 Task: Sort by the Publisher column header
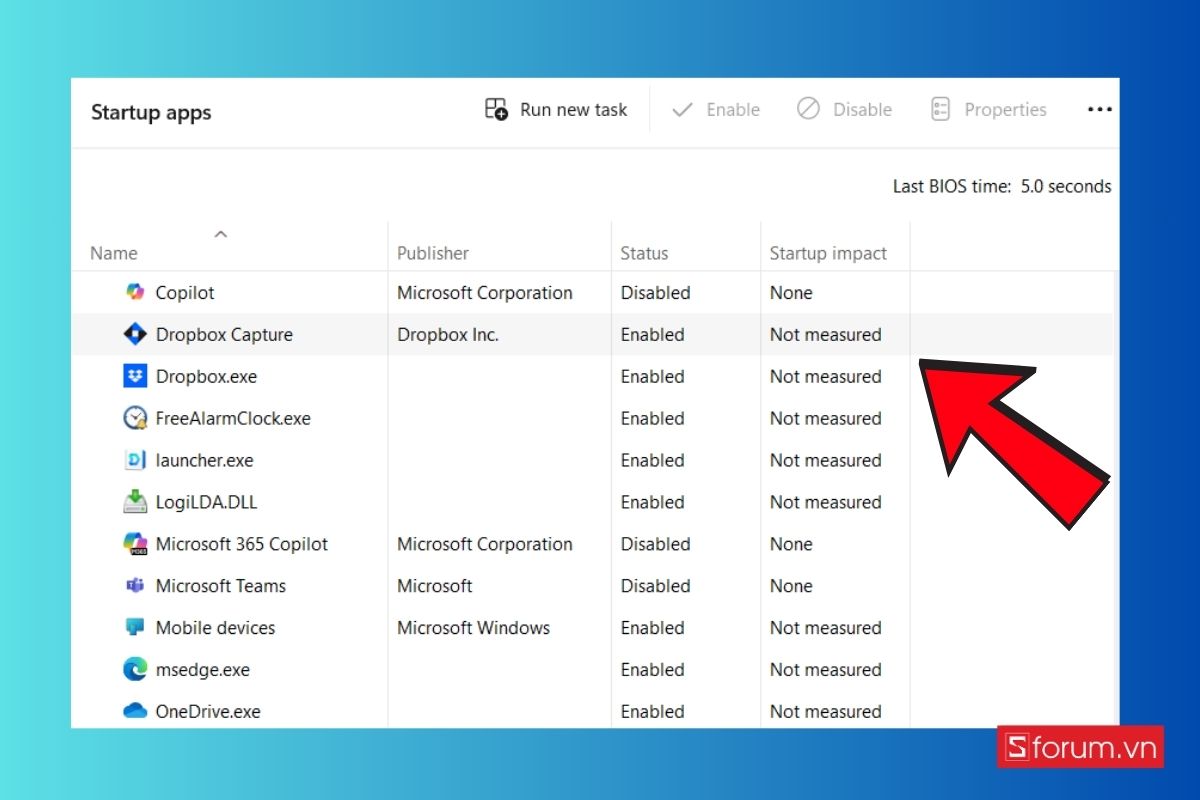tap(433, 254)
